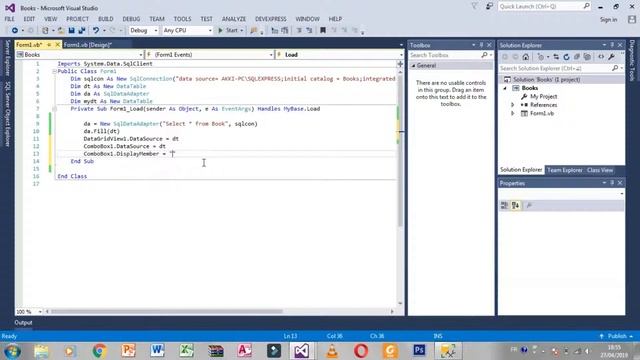
Task: Open the PROJECT menu
Action: (x=78, y=19)
